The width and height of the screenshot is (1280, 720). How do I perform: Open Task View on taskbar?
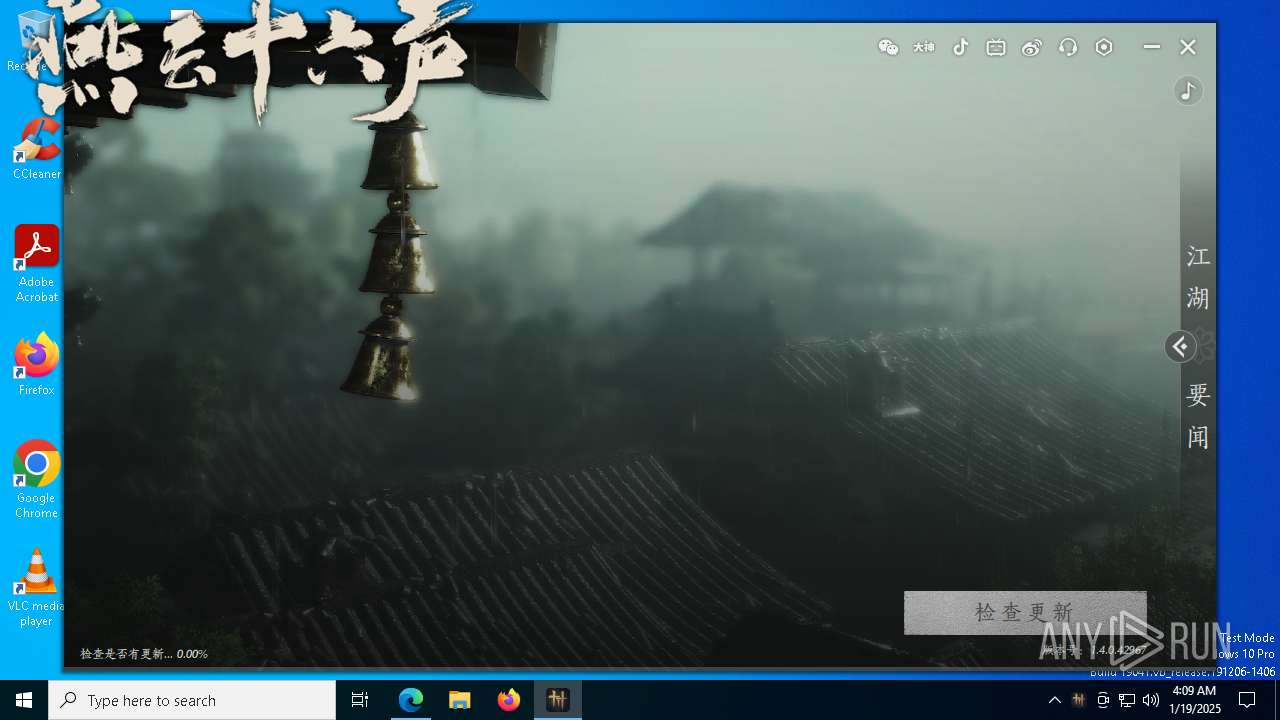(360, 700)
